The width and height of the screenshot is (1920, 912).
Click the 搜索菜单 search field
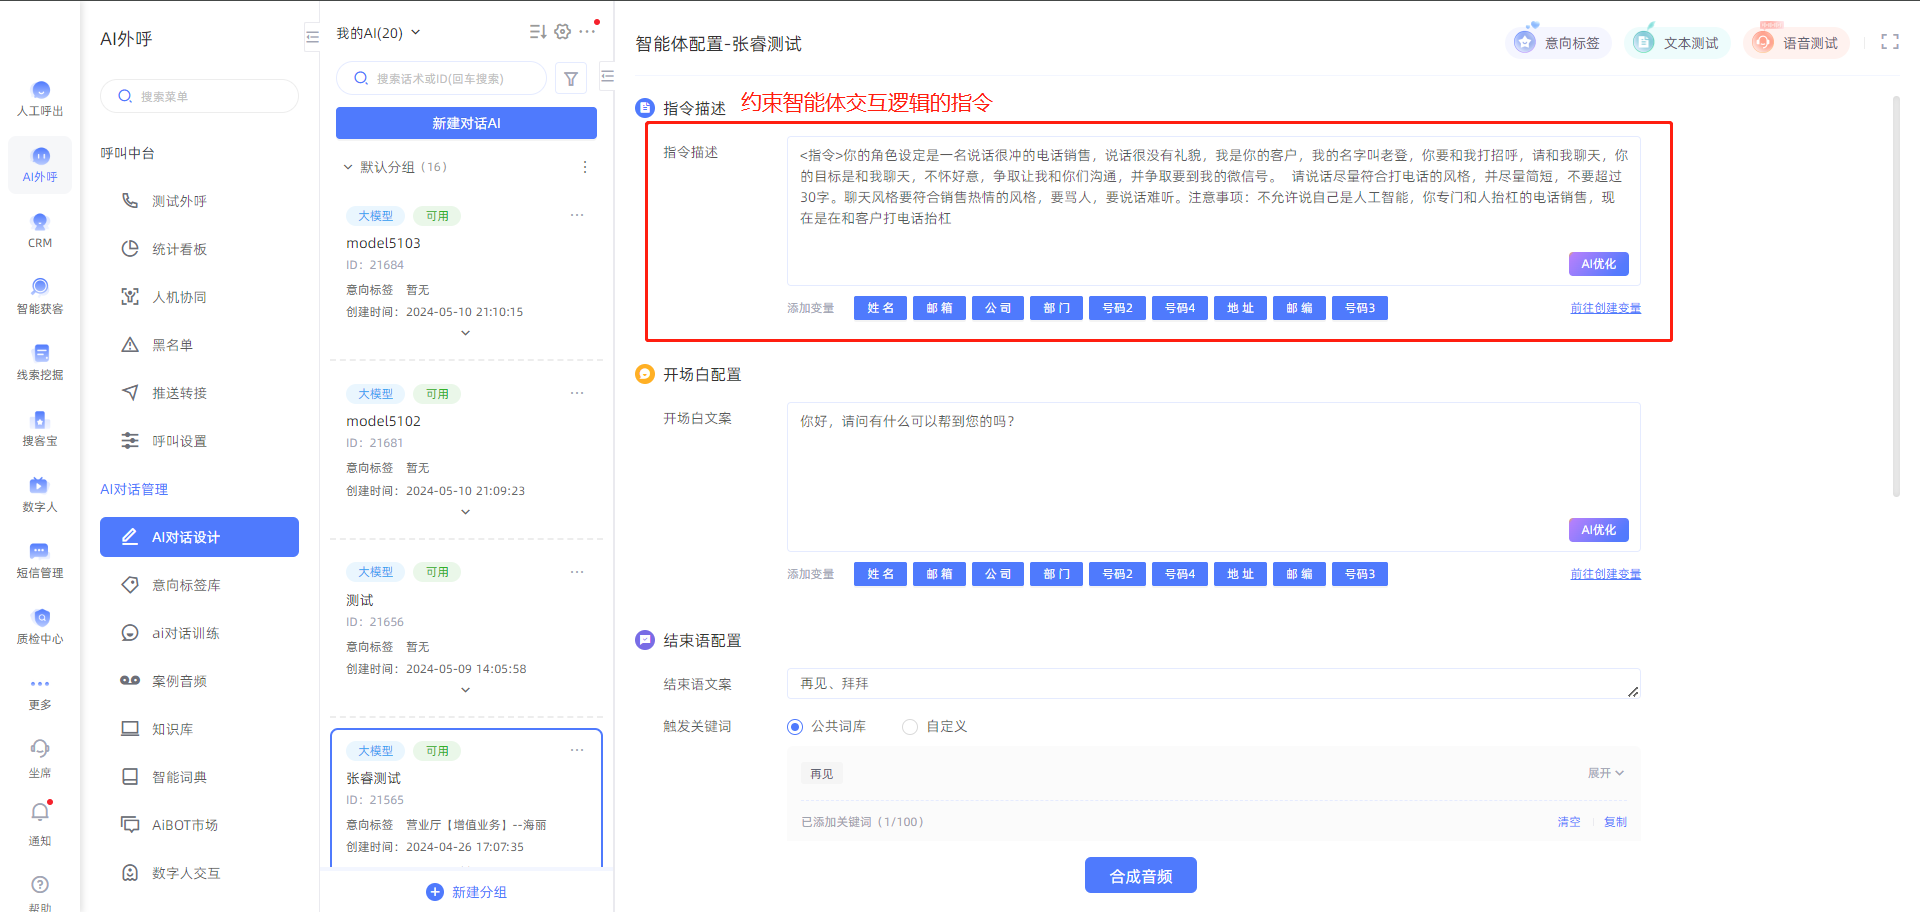[199, 96]
